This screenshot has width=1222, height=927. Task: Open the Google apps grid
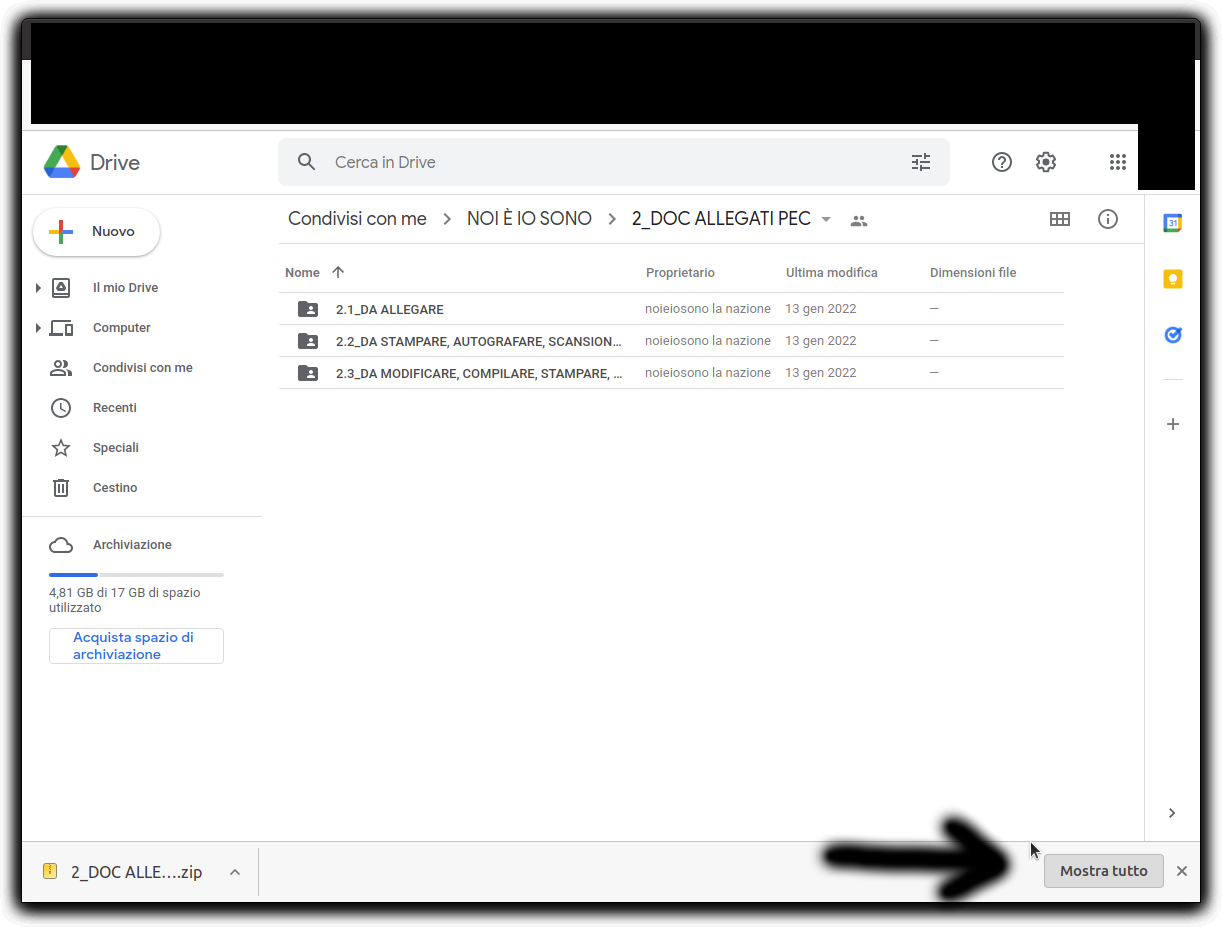pyautogui.click(x=1118, y=162)
